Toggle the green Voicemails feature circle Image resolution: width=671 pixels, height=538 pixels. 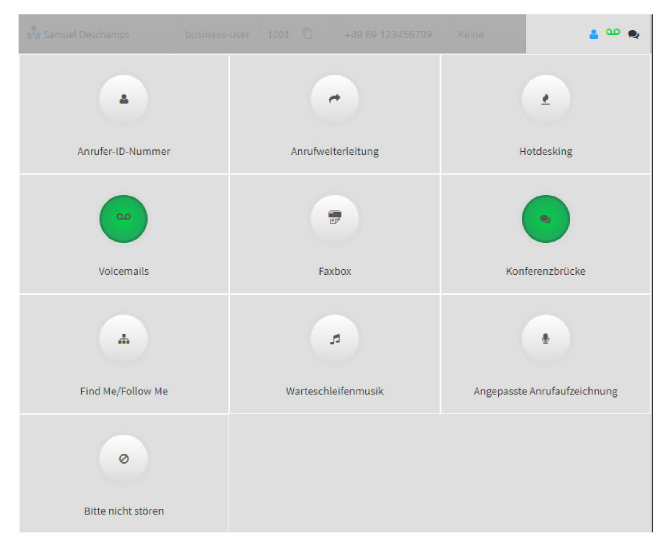click(124, 219)
